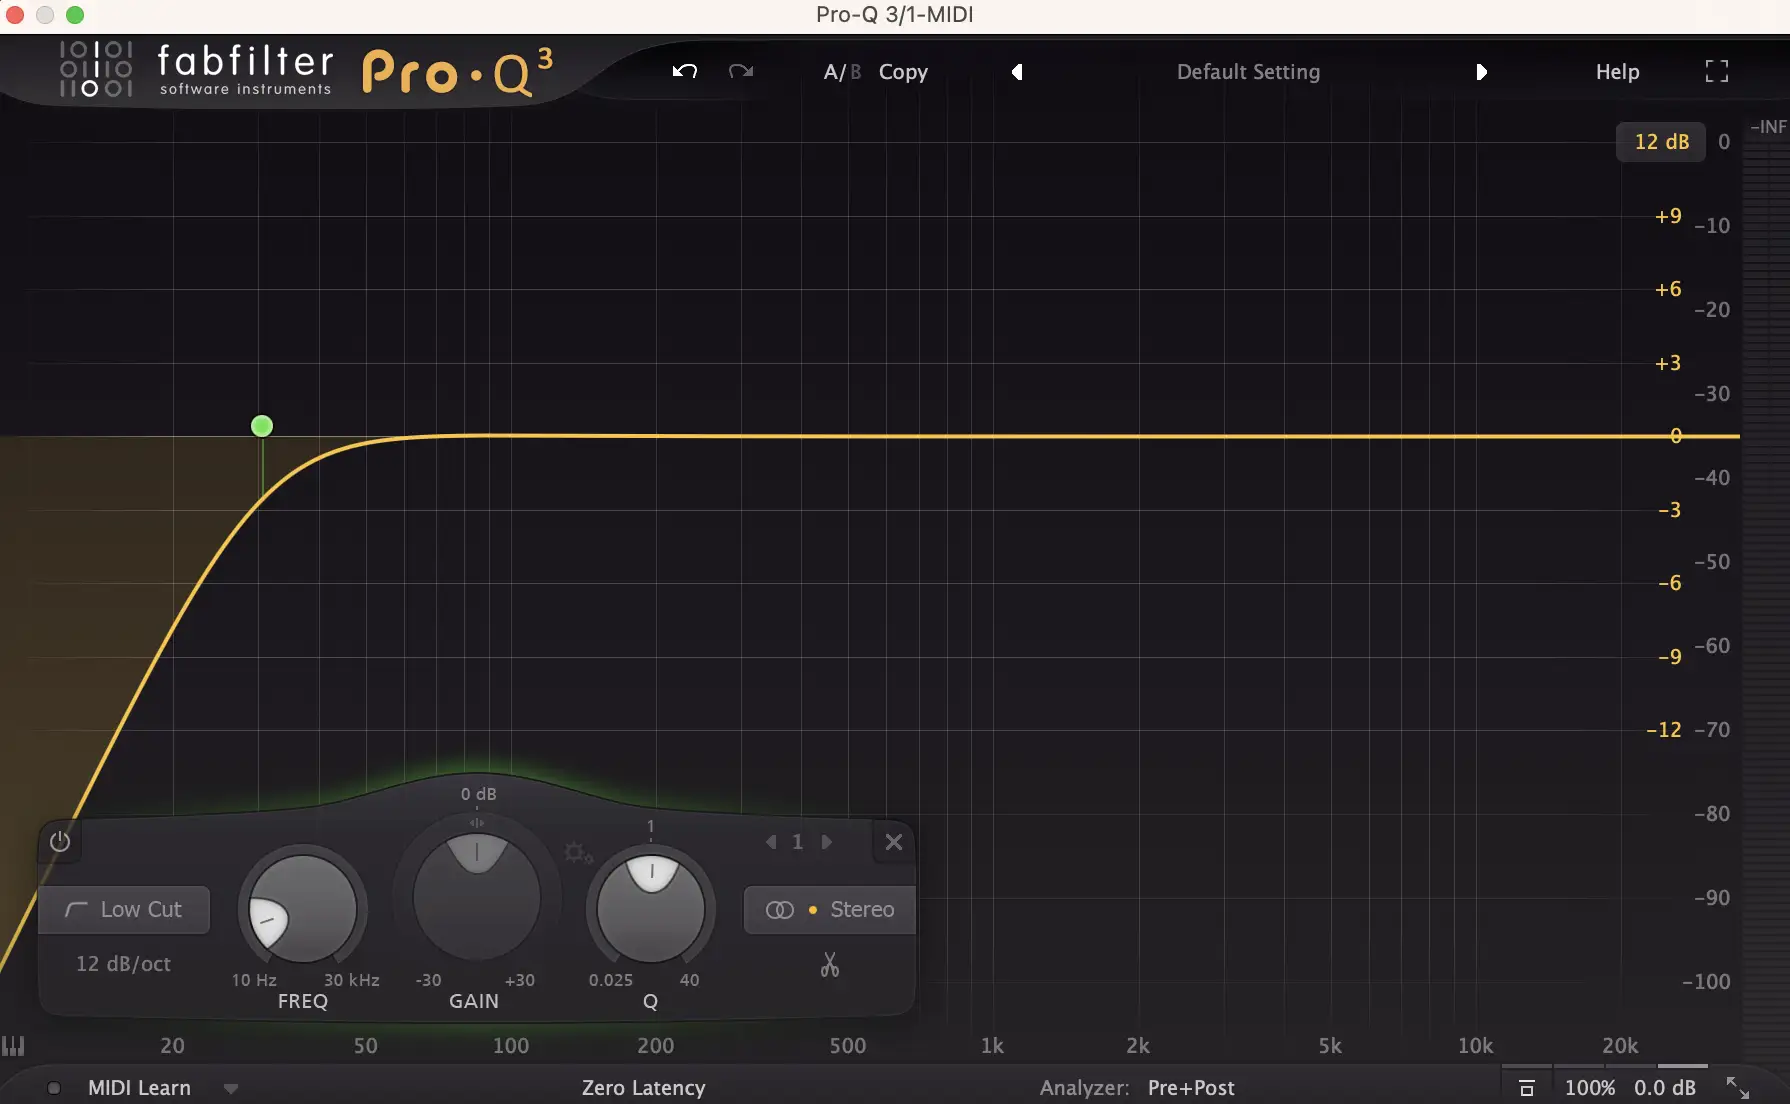Viewport: 1790px width, 1104px height.
Task: Click the Zero Latency processing mode button
Action: 643,1088
